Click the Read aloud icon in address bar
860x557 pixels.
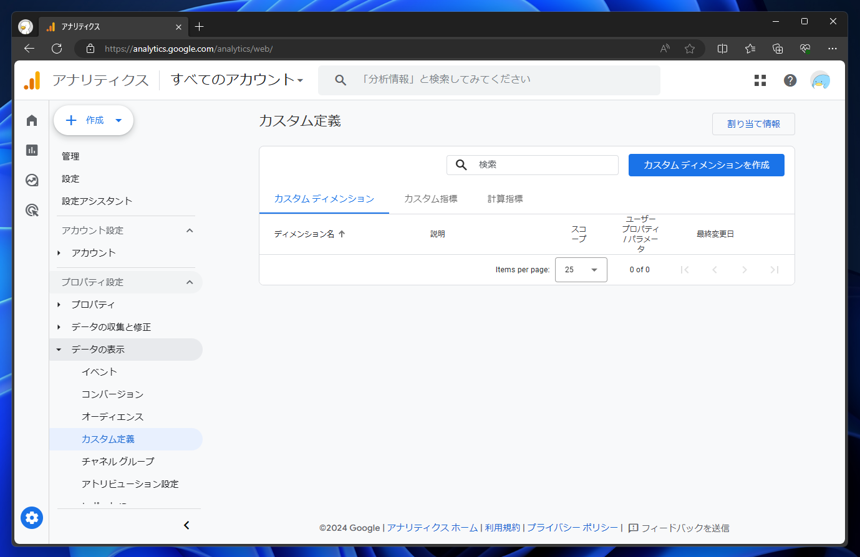[665, 49]
